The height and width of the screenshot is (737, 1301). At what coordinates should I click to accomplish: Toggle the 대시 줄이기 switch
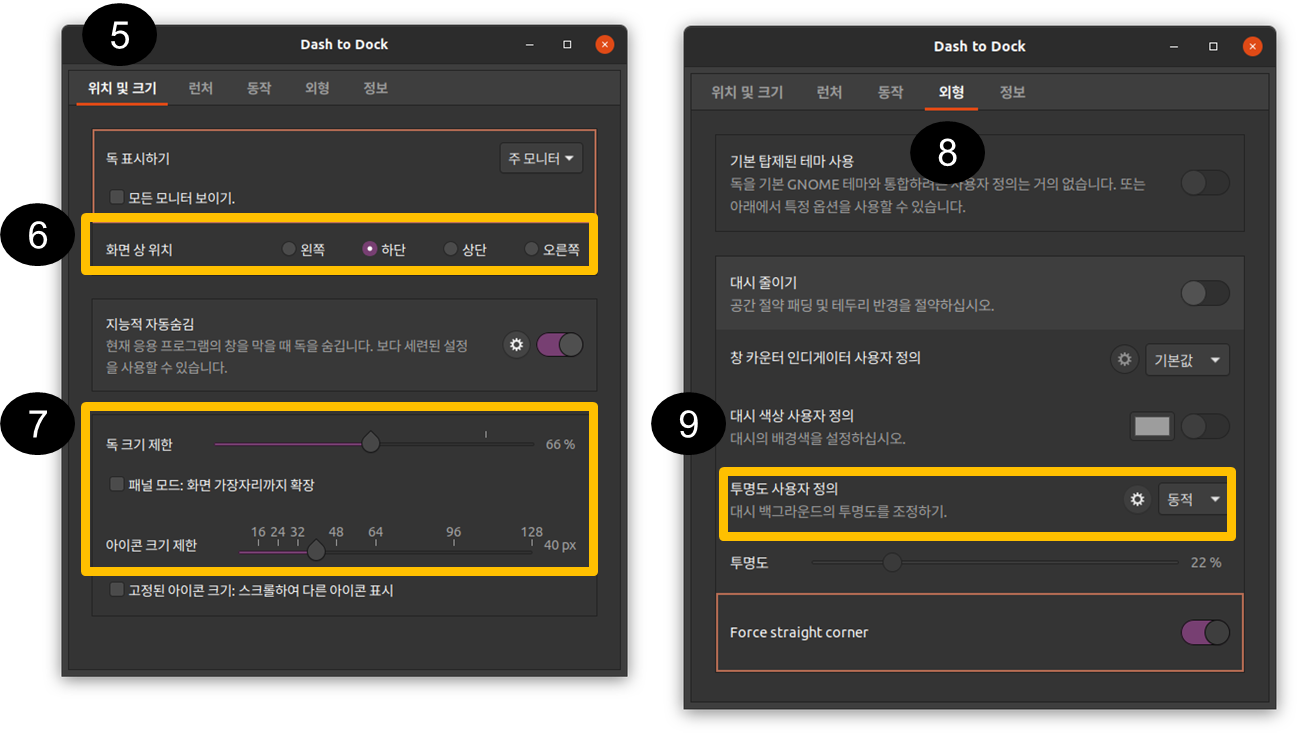1205,293
